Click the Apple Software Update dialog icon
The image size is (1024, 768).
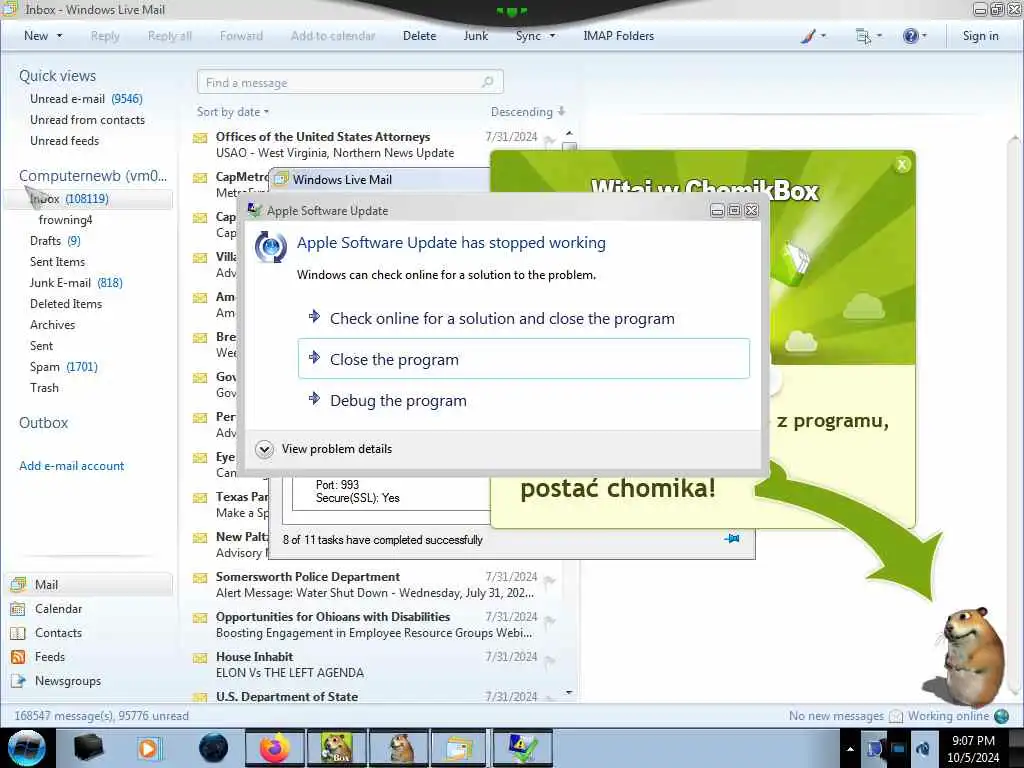click(270, 247)
